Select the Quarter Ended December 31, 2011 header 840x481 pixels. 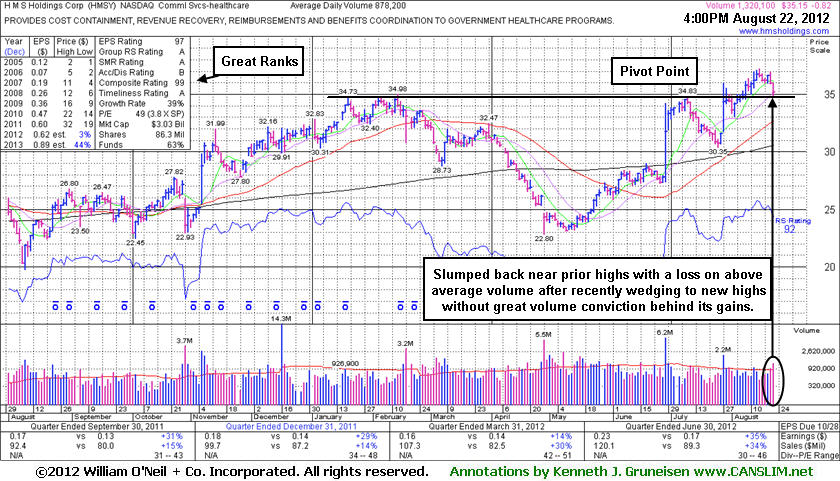(x=291, y=427)
